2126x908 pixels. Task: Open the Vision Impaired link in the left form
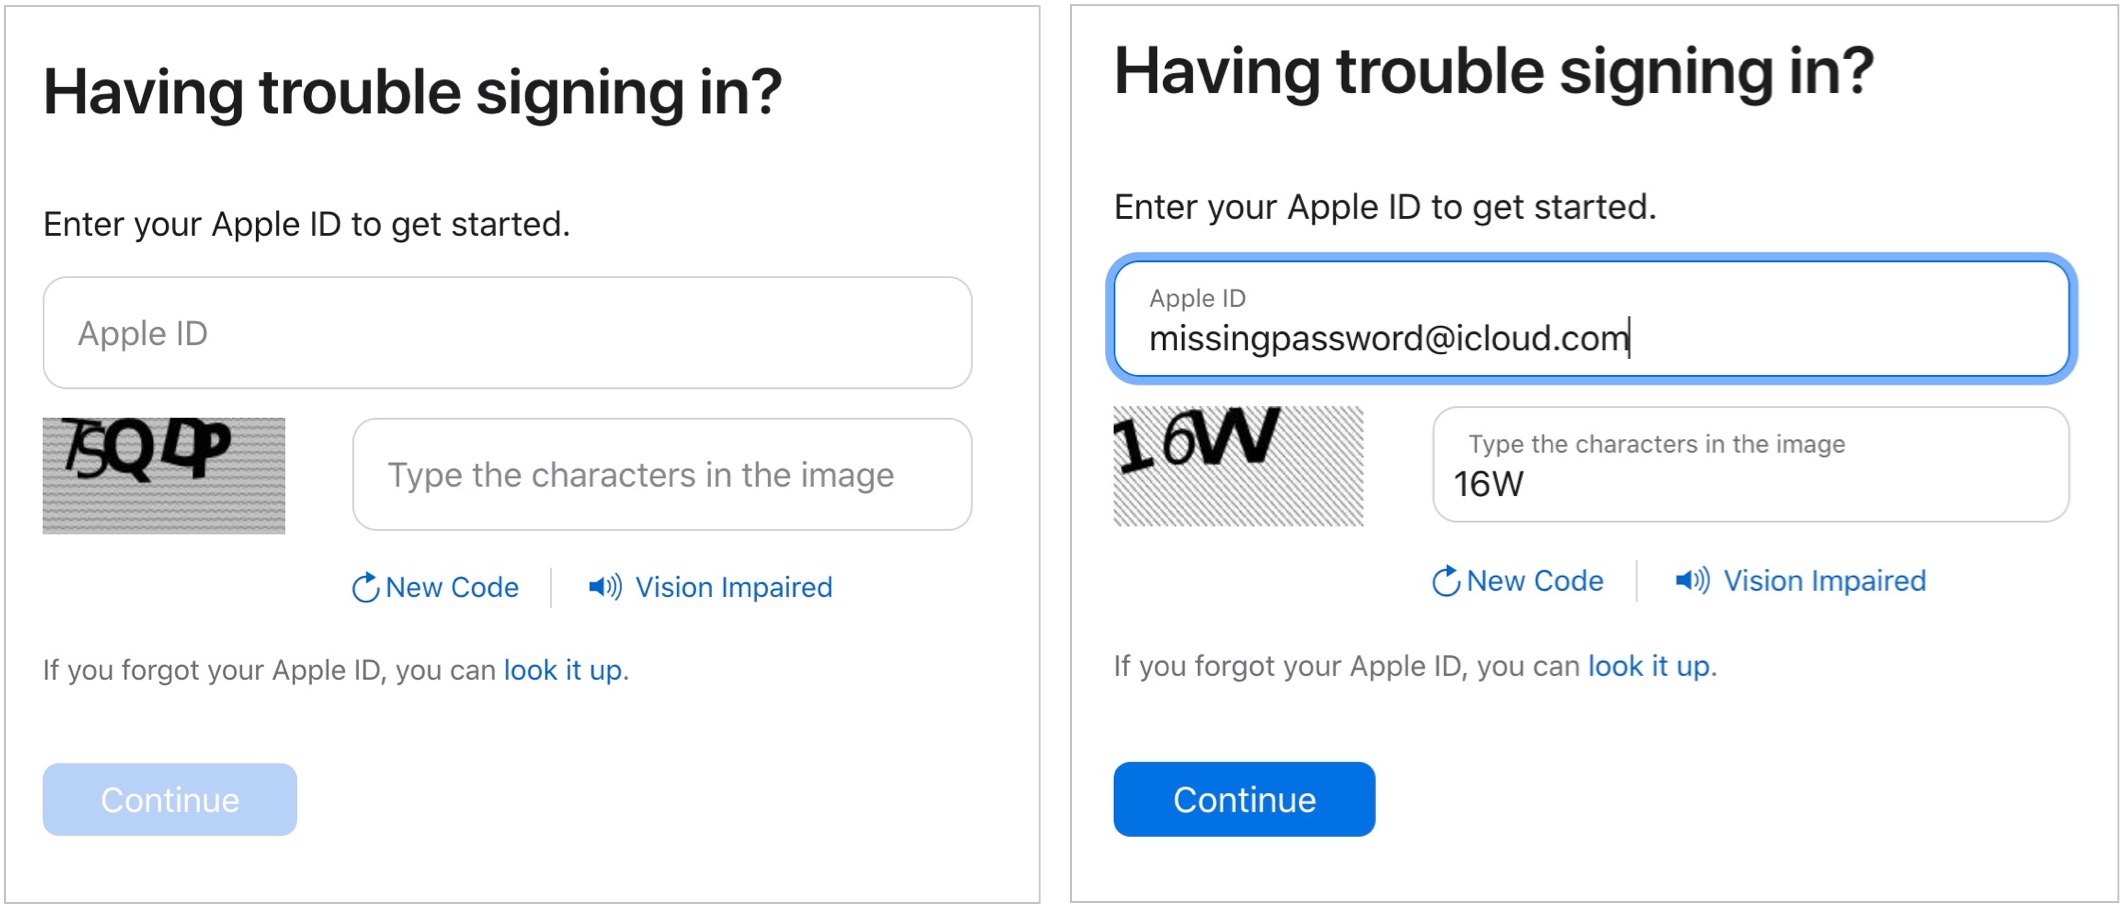point(734,588)
